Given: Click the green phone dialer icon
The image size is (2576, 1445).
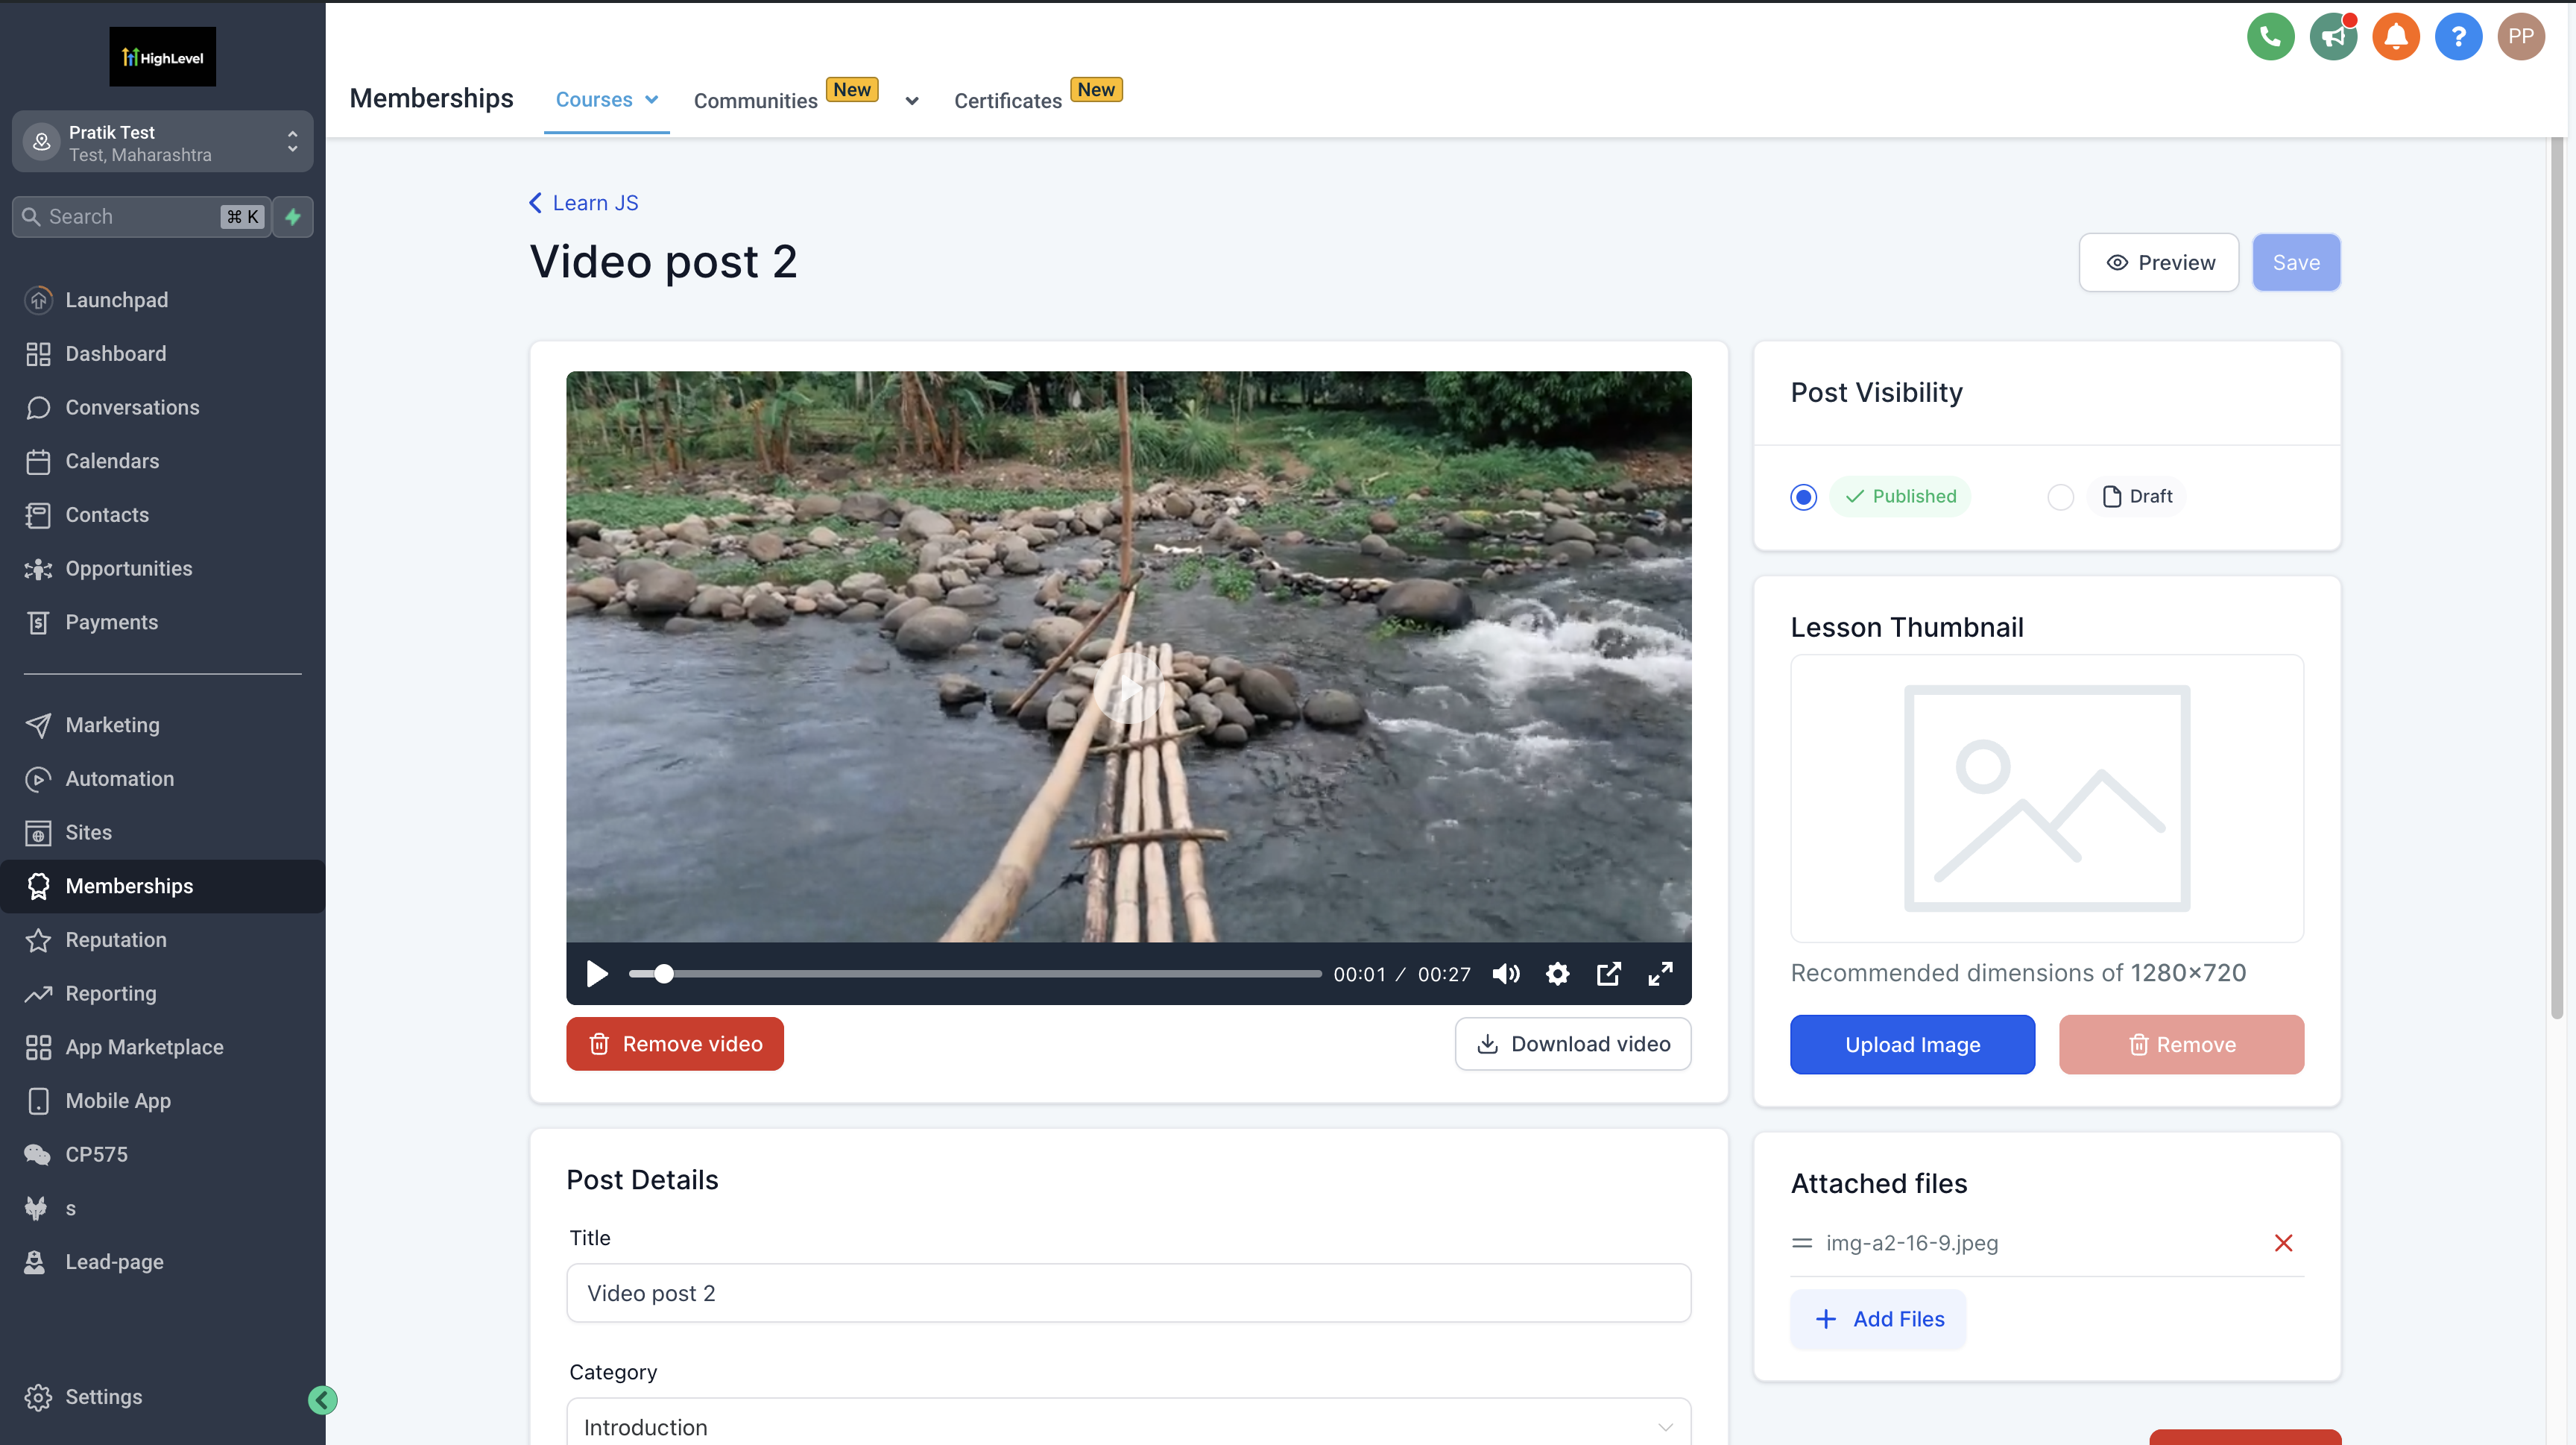Looking at the screenshot, I should click(x=2270, y=37).
